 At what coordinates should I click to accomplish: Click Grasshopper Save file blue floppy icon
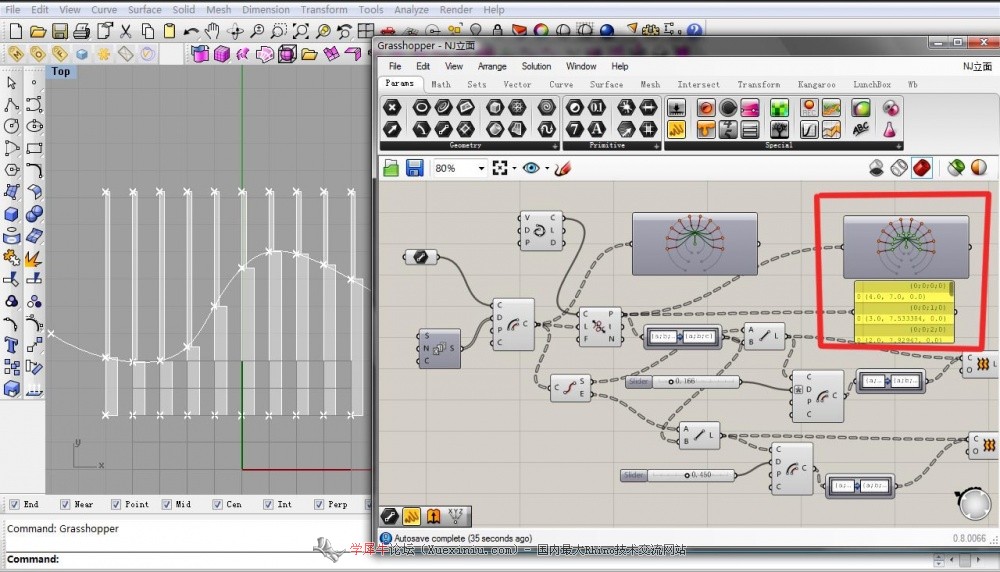[415, 168]
